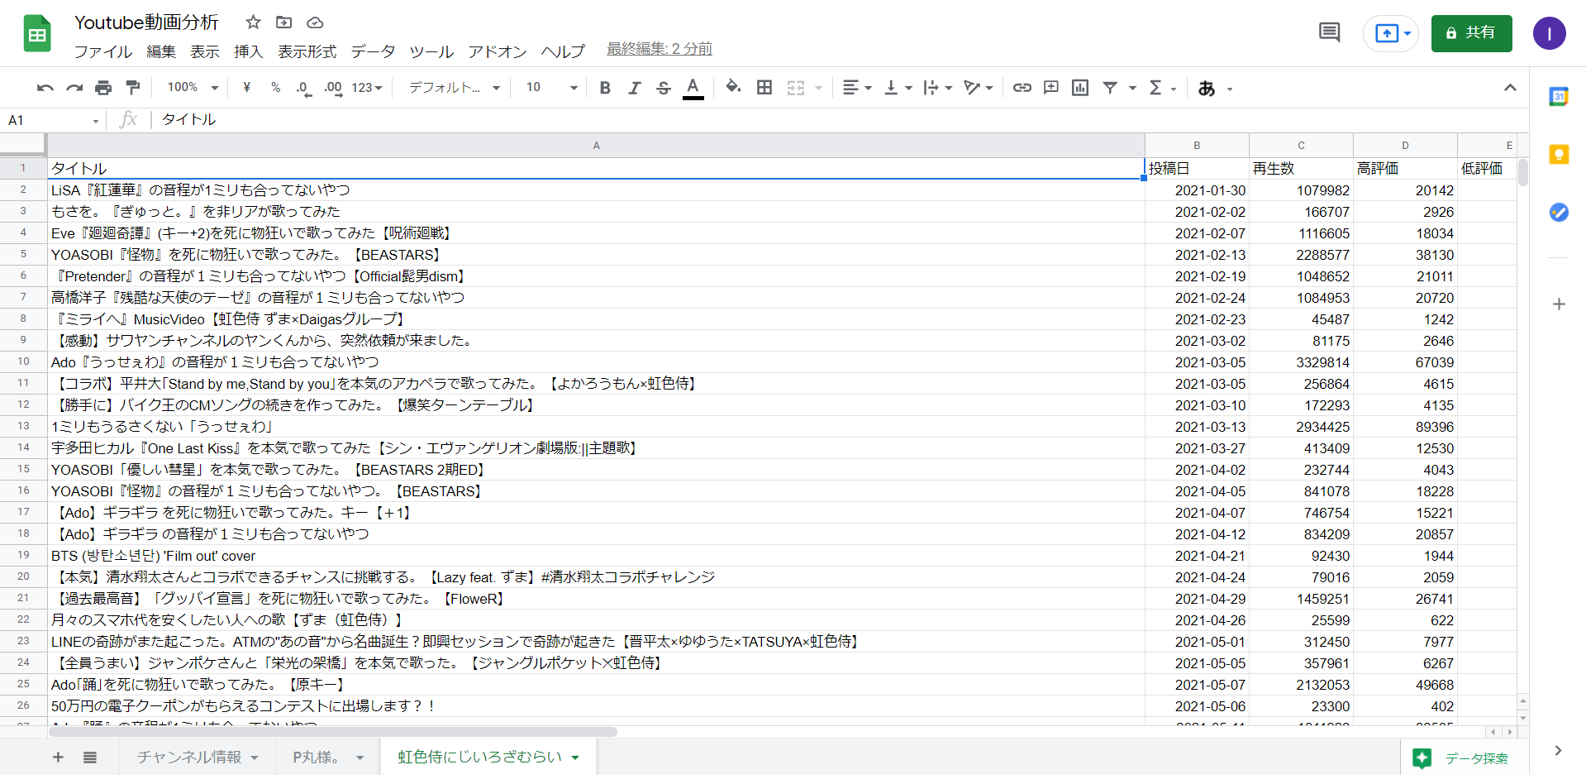
Task: Open the データ menu
Action: pyautogui.click(x=373, y=51)
